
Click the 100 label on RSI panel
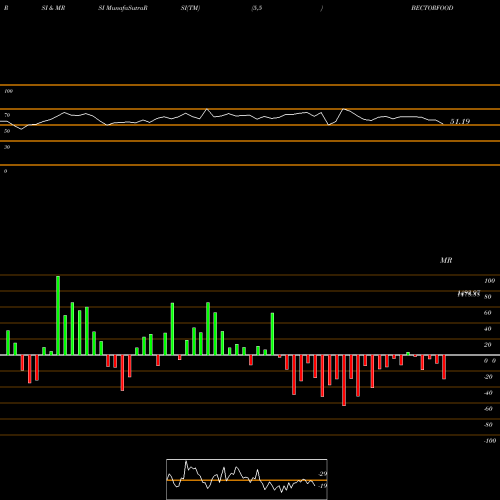click(8, 91)
